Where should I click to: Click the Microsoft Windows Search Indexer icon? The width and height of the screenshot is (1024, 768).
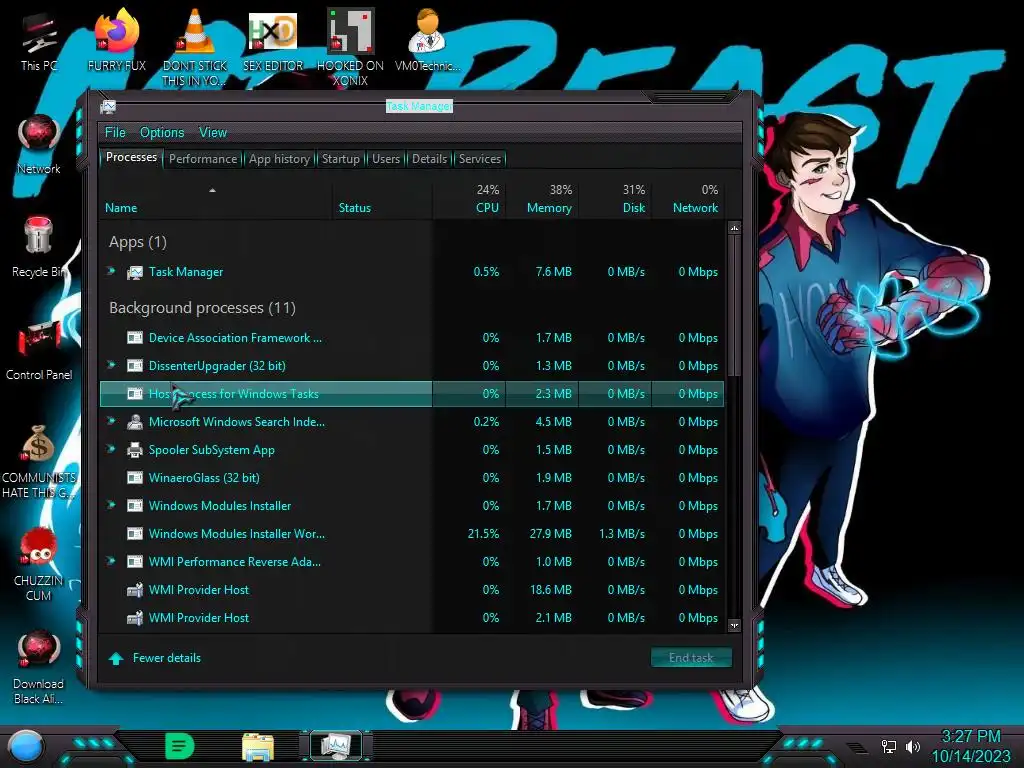pyautogui.click(x=135, y=421)
